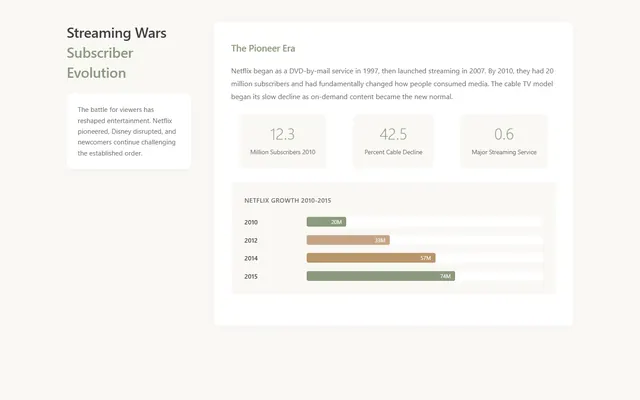Select the intro card about the battle for viewers
Image resolution: width=640 pixels, height=400 pixels.
[x=129, y=131]
